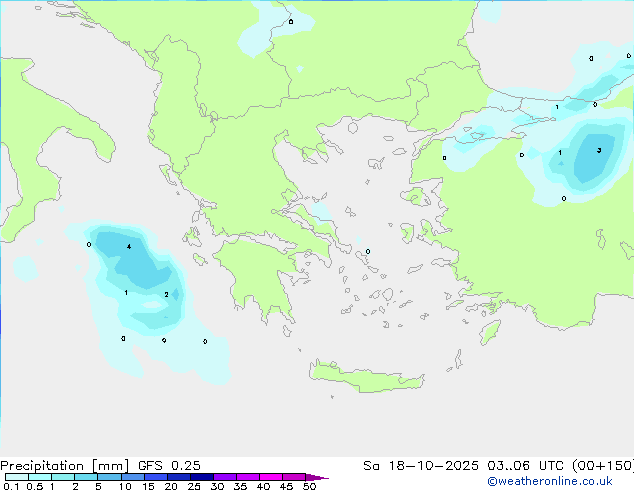The height and width of the screenshot is (490, 634).
Task: Pick the 25–30 mm dark navy legend swatch
Action: [202, 477]
